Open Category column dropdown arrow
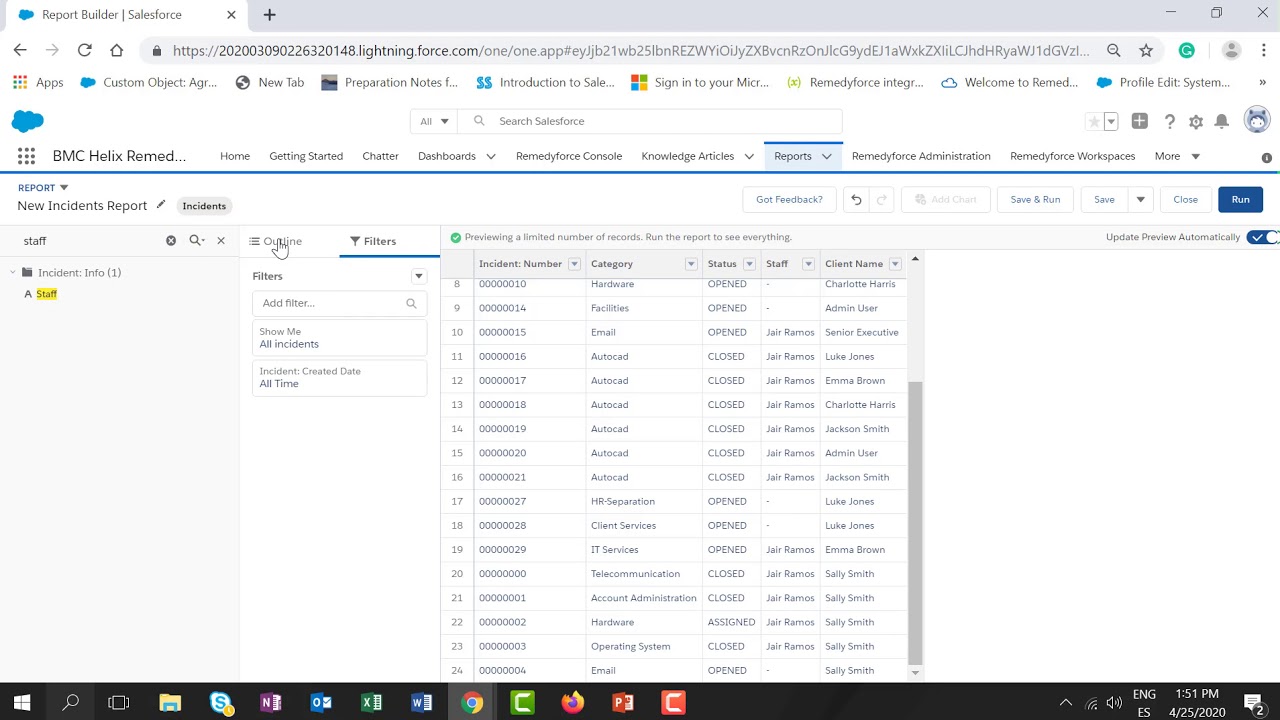 [690, 264]
